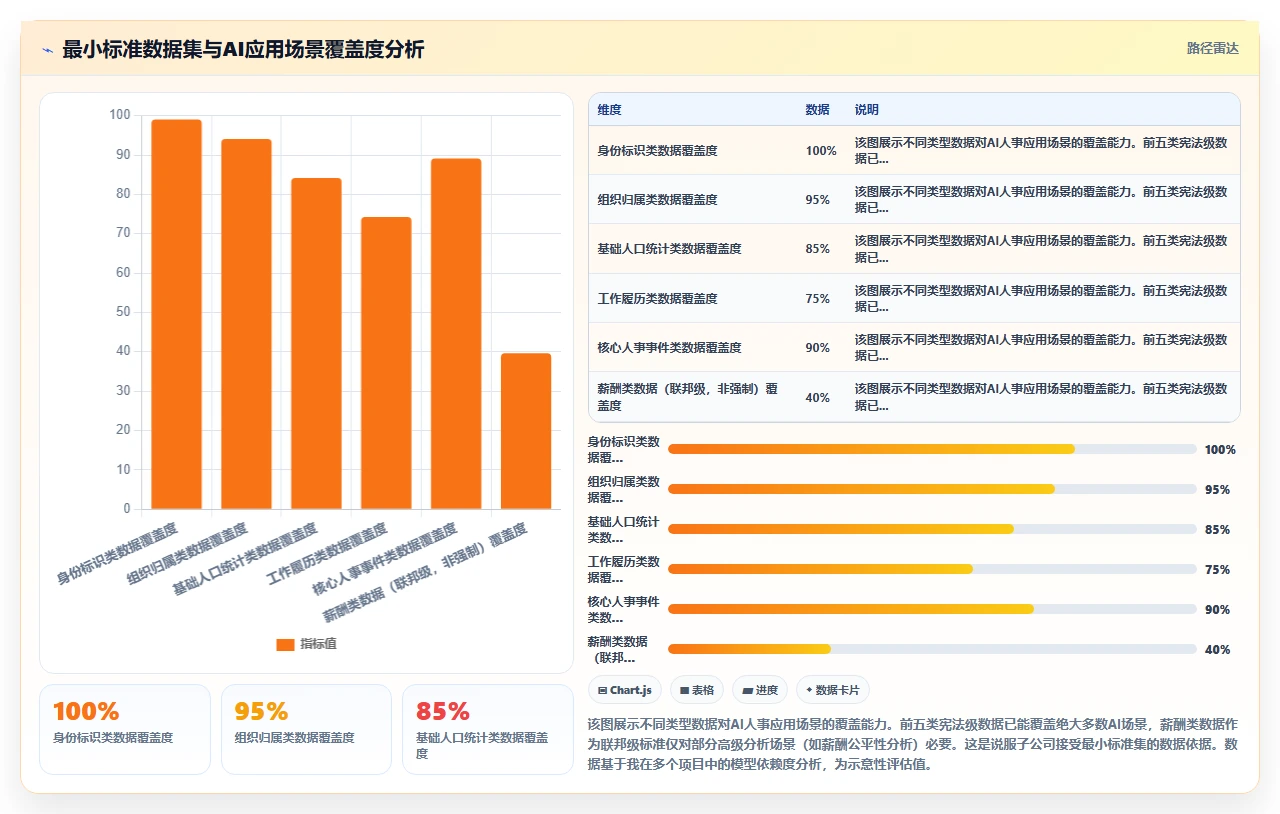Screen dimensions: 1280x814
Task: Select the 数据卡片 tag
Action: tap(833, 690)
